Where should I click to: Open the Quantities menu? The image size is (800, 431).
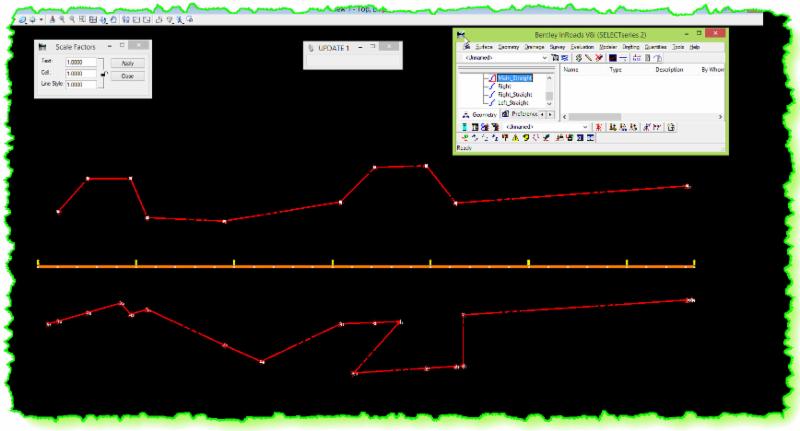655,47
